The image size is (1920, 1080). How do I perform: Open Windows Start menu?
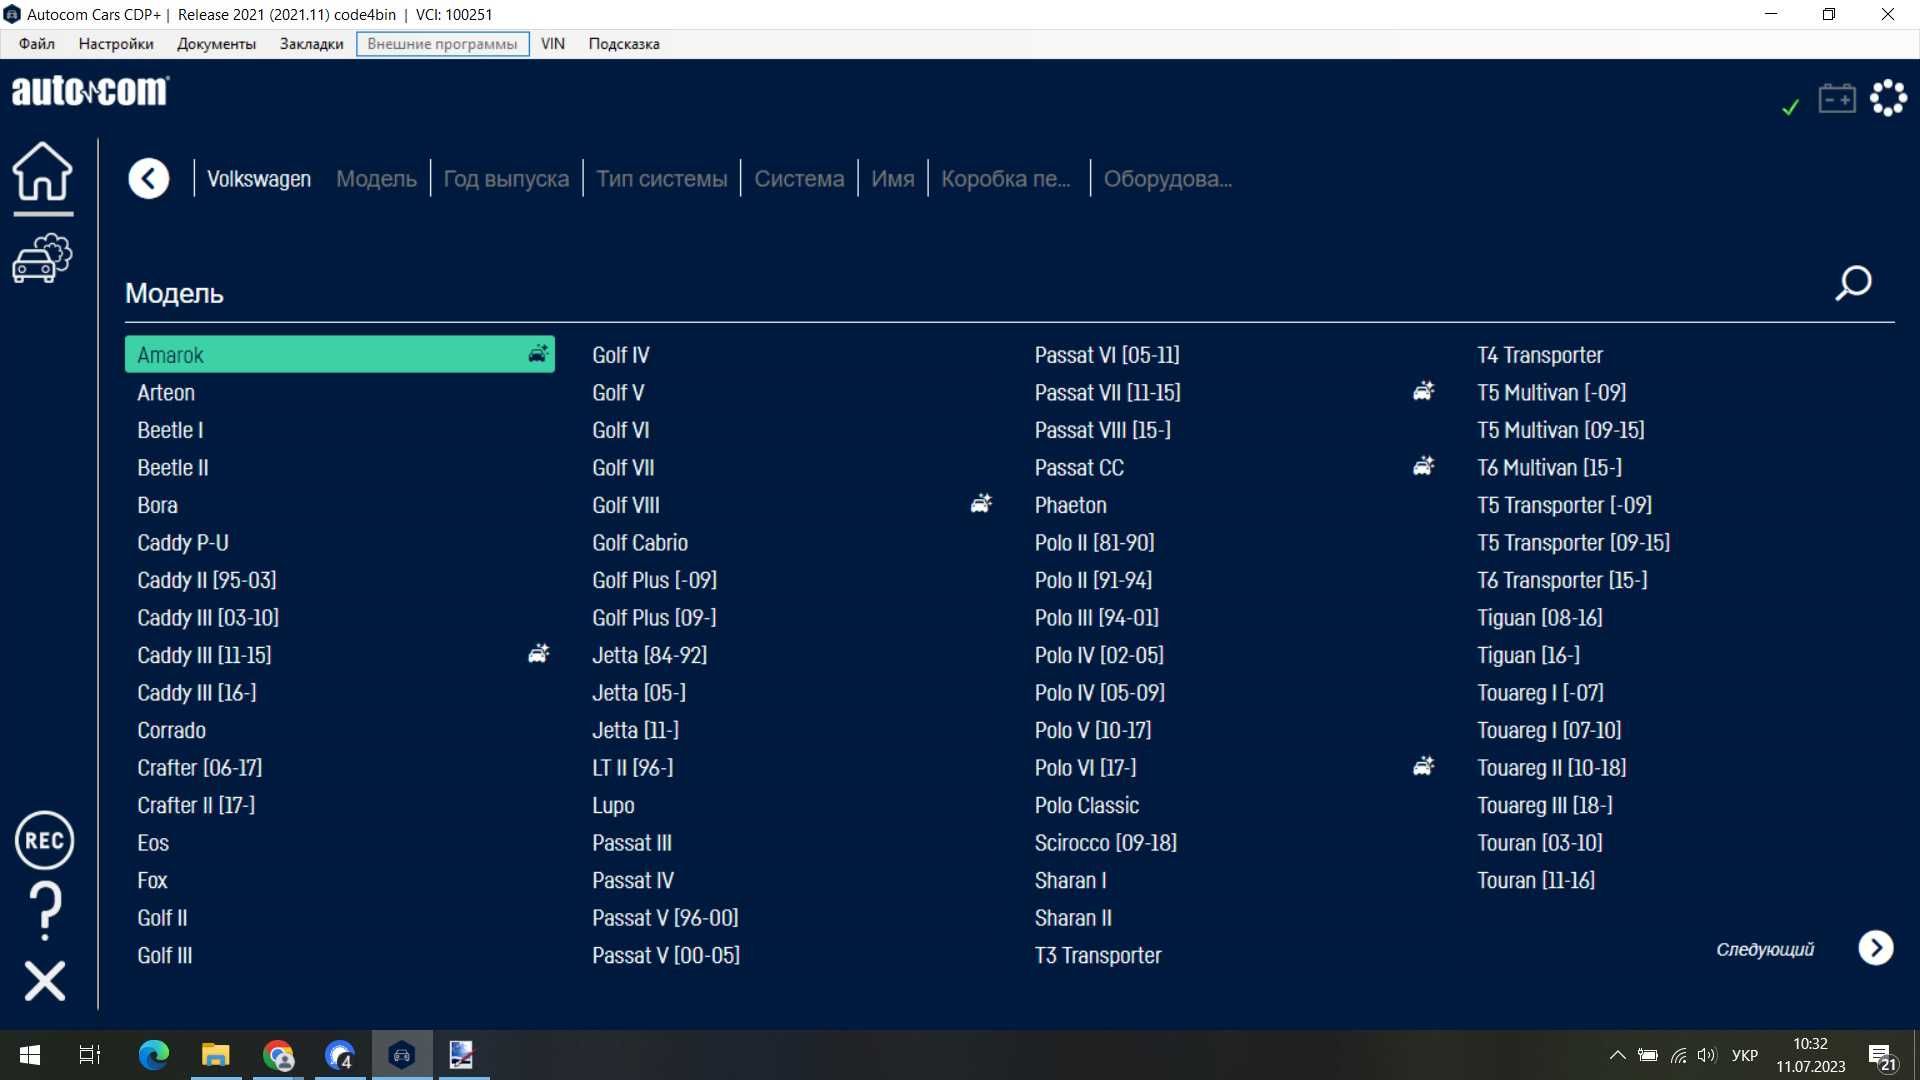point(30,1055)
